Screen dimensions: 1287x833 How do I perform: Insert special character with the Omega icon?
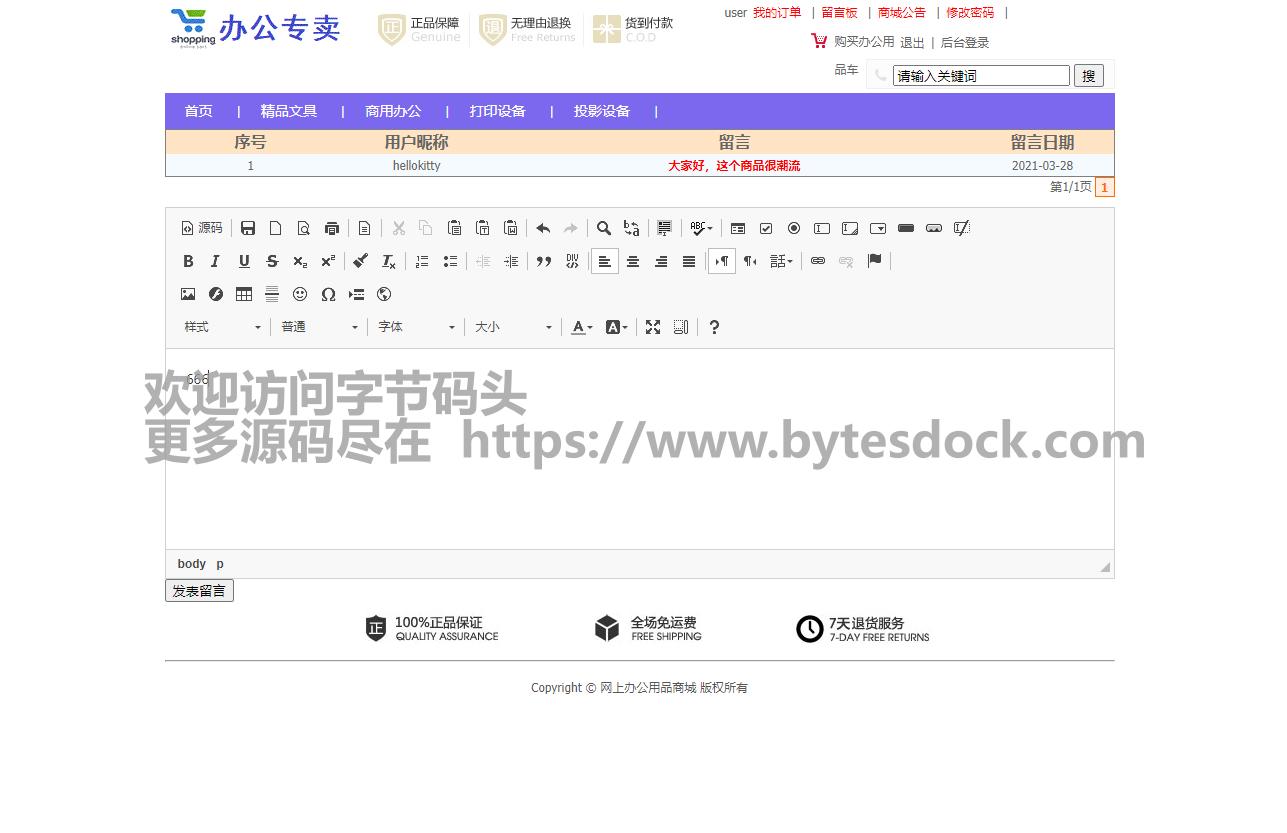[x=328, y=294]
